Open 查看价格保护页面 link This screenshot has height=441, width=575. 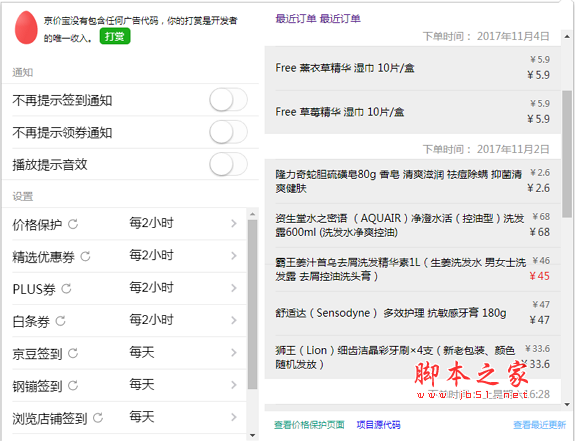[x=309, y=425]
